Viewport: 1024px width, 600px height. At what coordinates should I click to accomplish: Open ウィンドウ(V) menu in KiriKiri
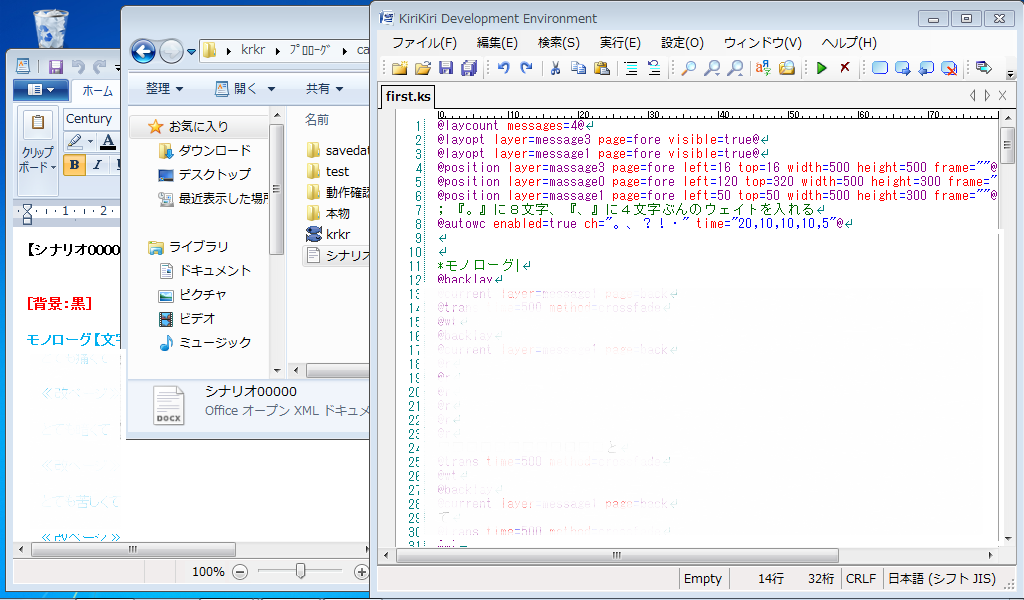pos(762,43)
